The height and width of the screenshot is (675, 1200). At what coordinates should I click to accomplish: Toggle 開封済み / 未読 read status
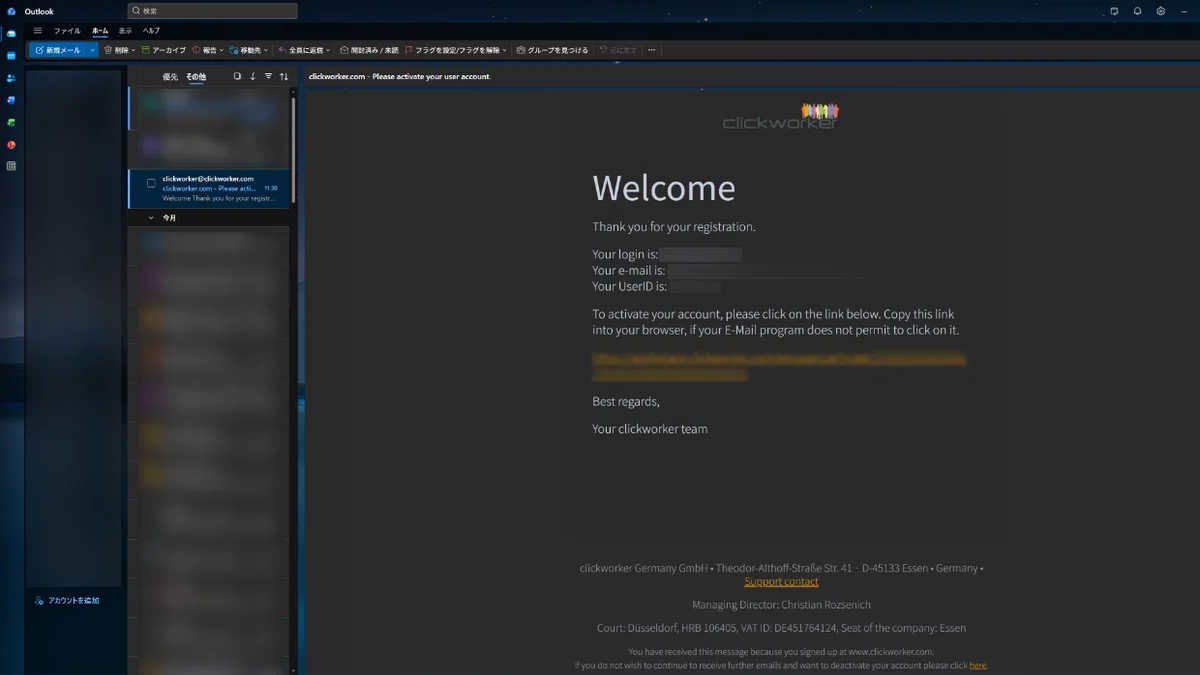click(369, 50)
